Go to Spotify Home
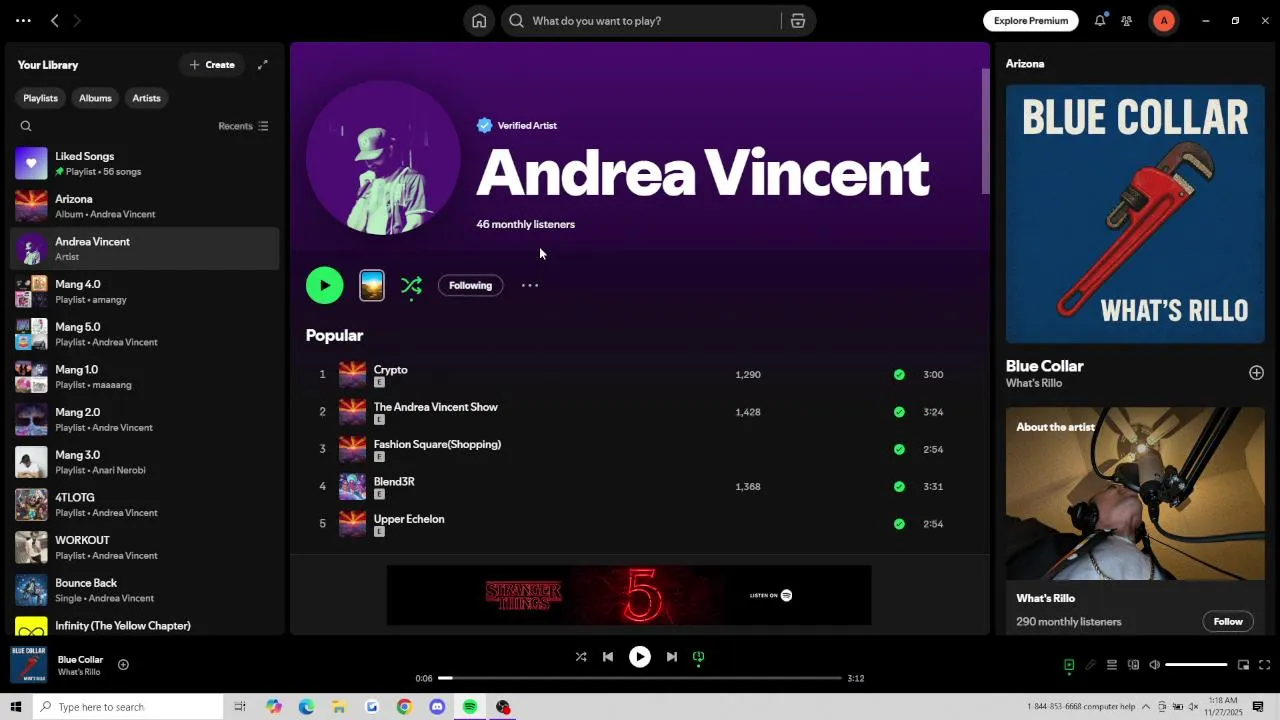Screen dimensions: 1280x720 click(479, 21)
